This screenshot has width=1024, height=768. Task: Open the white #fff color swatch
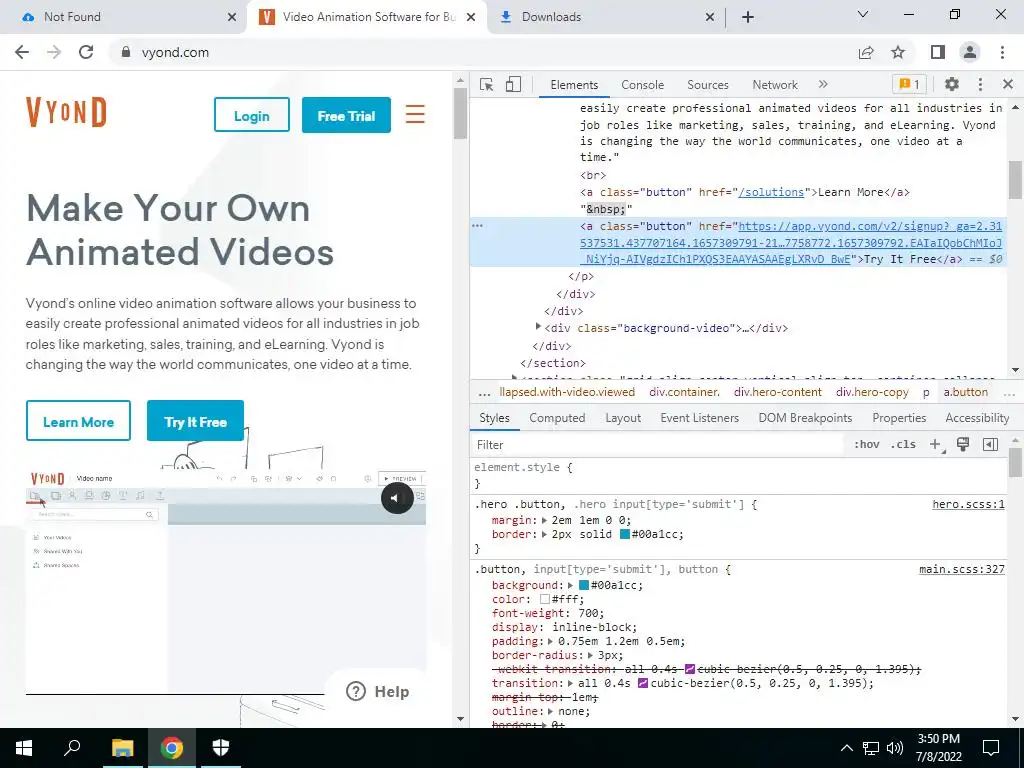[545, 599]
